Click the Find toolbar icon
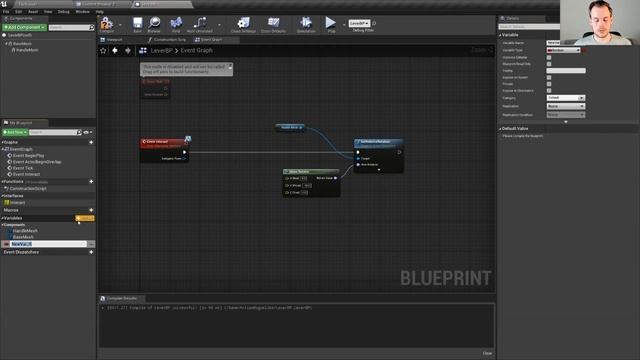 (x=176, y=23)
